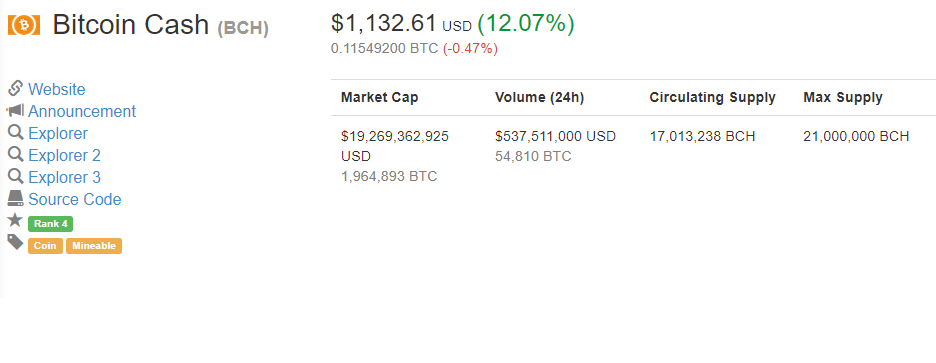Image resolution: width=936 pixels, height=363 pixels.
Task: Open the Explorer 3 link
Action: [x=64, y=178]
